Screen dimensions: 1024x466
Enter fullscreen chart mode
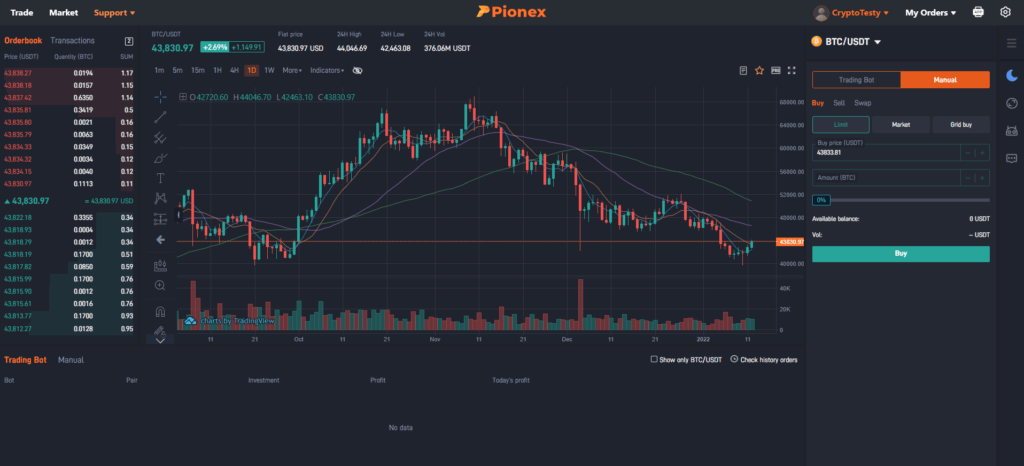[792, 70]
